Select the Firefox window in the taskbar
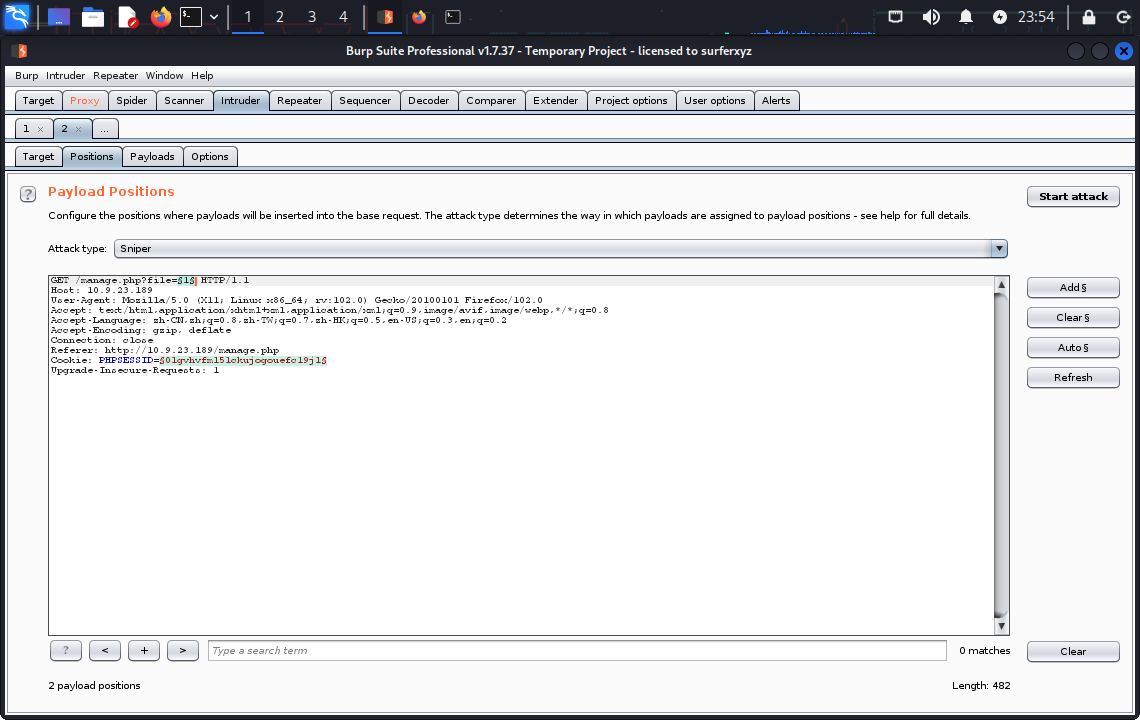 tap(419, 17)
